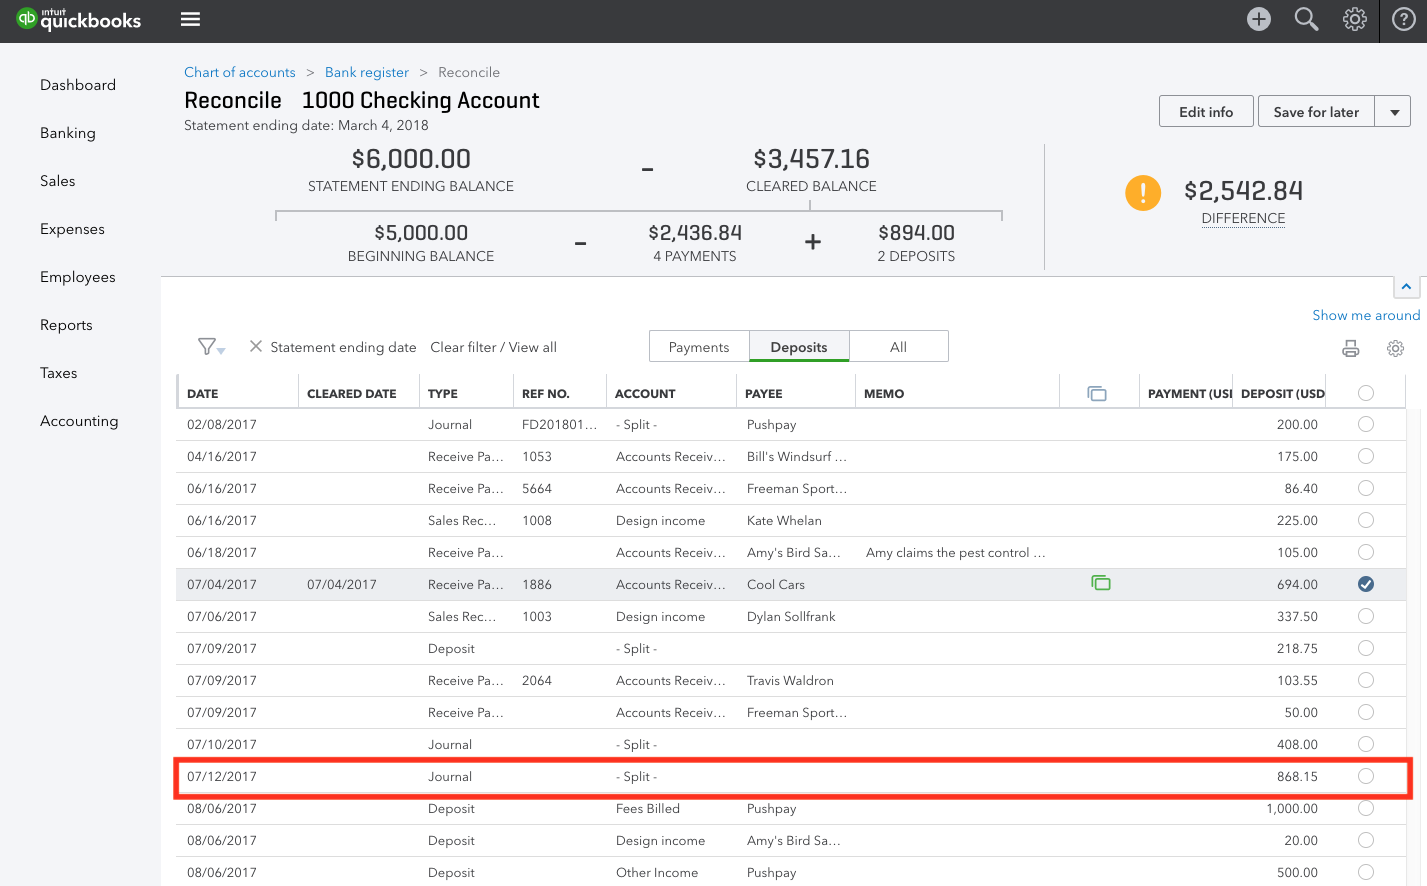Viewport: 1427px width, 886px height.
Task: Click the copy icon on the Cool Cars row
Action: coord(1101,583)
